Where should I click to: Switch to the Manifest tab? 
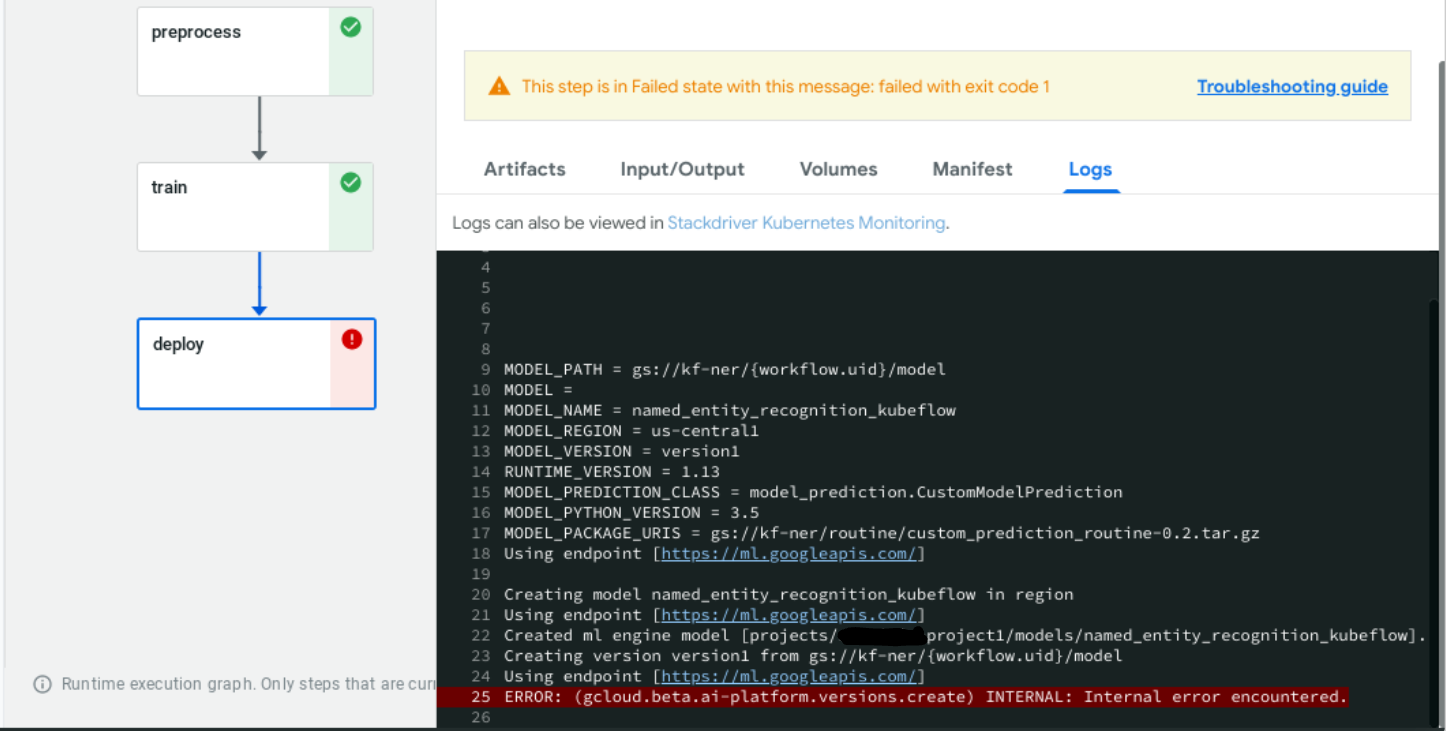[x=971, y=169]
